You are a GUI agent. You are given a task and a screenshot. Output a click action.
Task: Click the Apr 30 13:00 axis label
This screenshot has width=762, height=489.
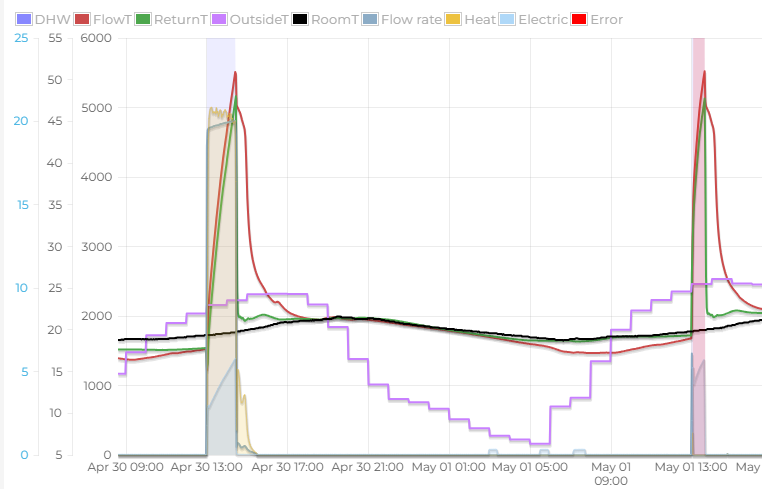[207, 467]
